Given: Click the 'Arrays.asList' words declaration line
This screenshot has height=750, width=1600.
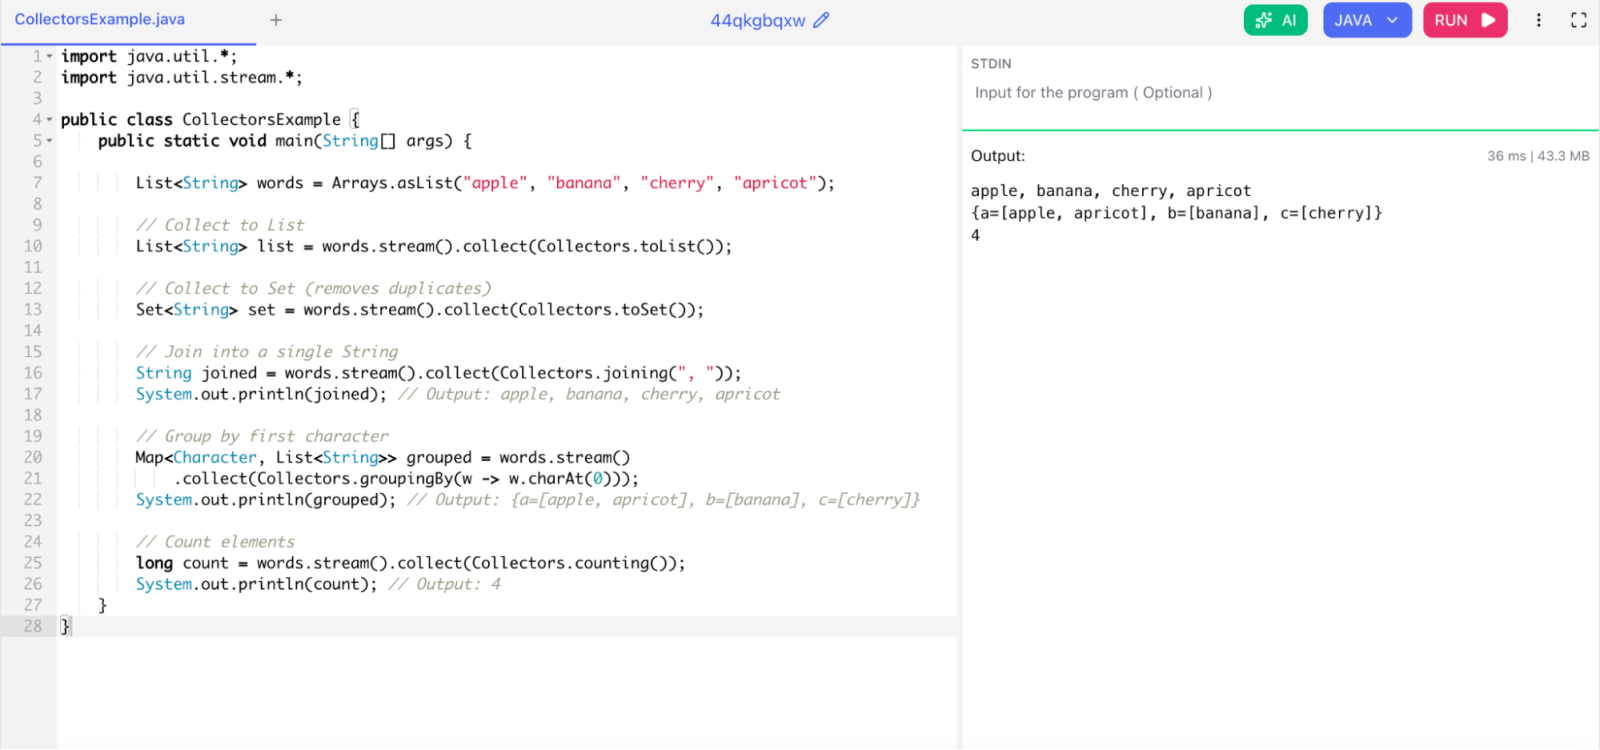Looking at the screenshot, I should point(485,183).
